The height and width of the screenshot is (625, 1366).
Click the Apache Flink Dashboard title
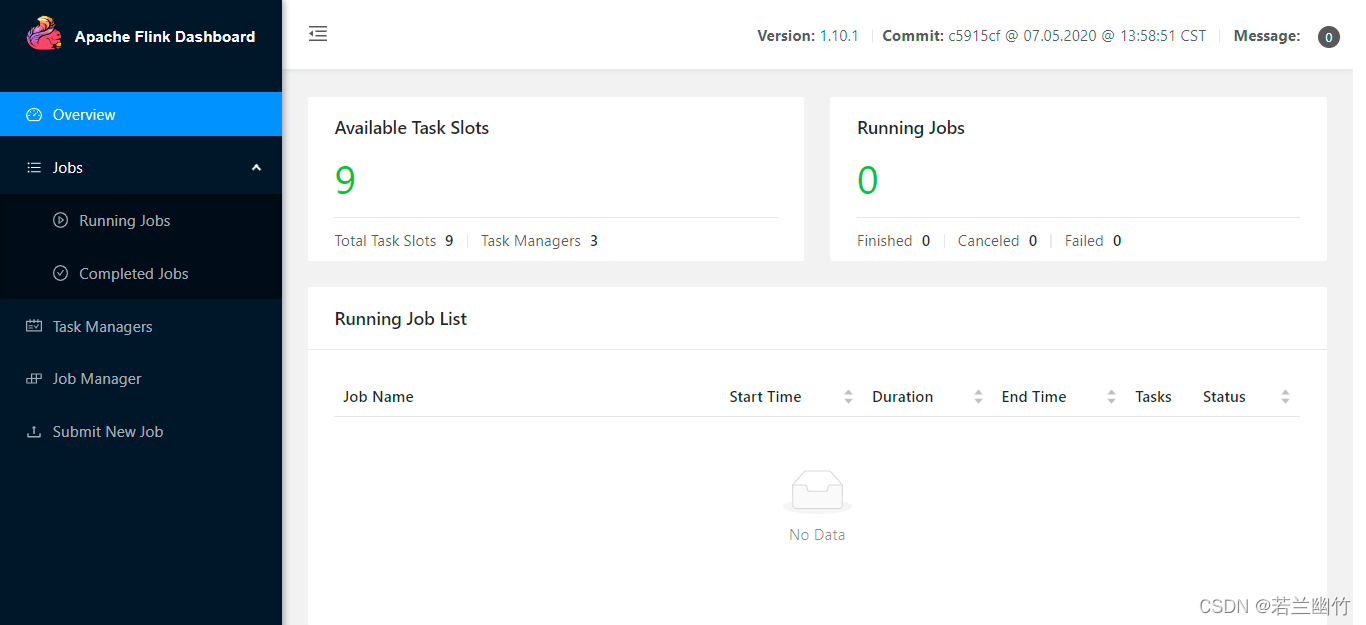tap(165, 37)
